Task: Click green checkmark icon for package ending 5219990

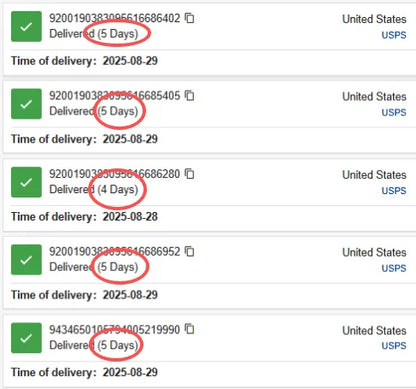Action: click(26, 338)
